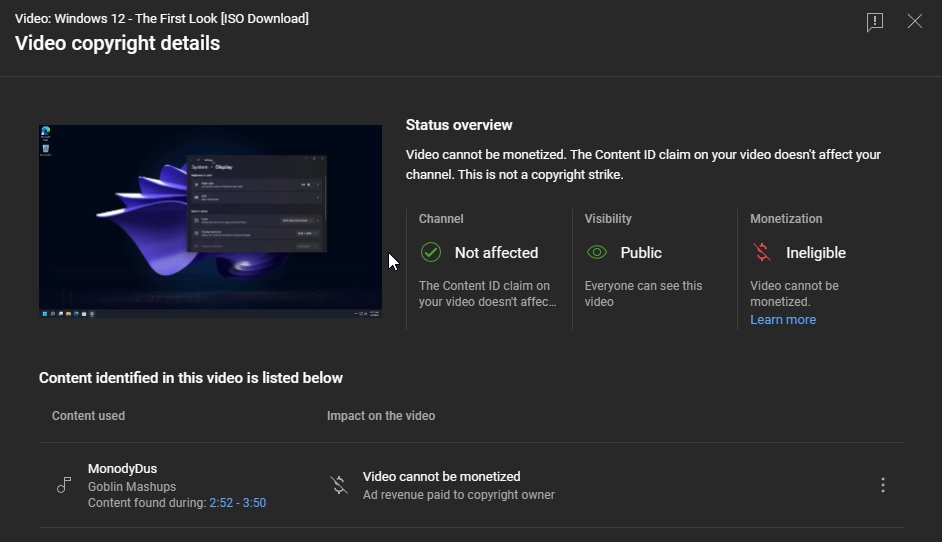Click the not a copyright strike sentence

click(540, 175)
